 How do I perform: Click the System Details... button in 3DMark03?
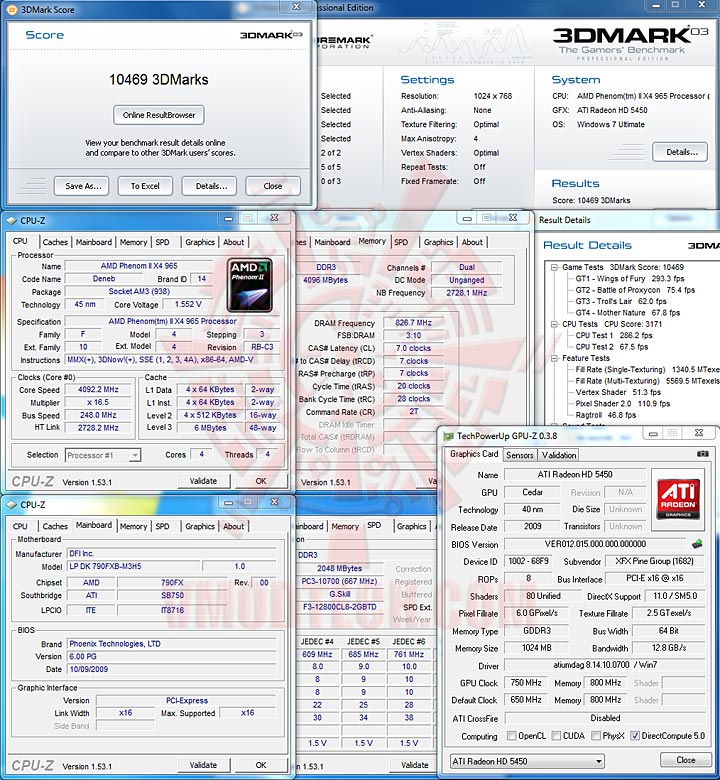(680, 152)
